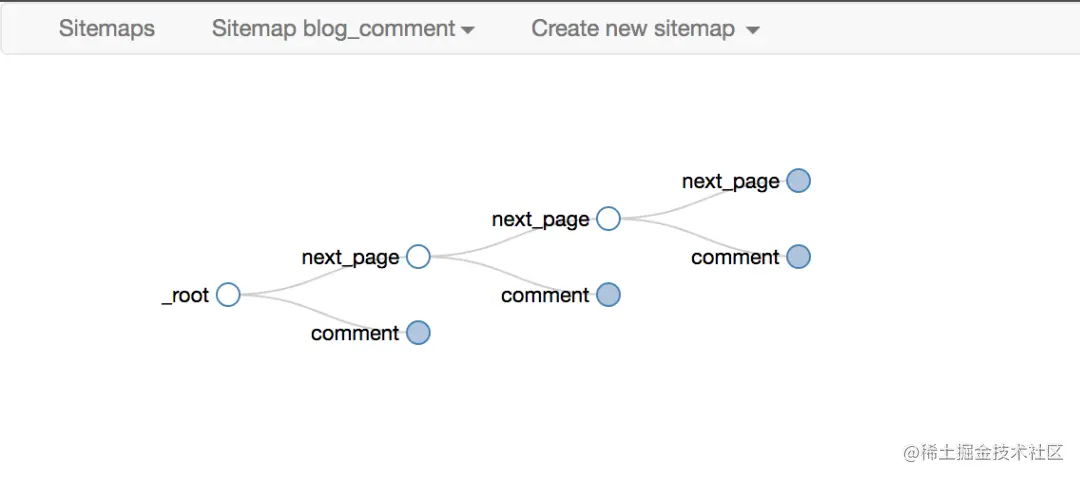Click the caret after Create new sitemap
The image size is (1080, 479).
coord(753,31)
